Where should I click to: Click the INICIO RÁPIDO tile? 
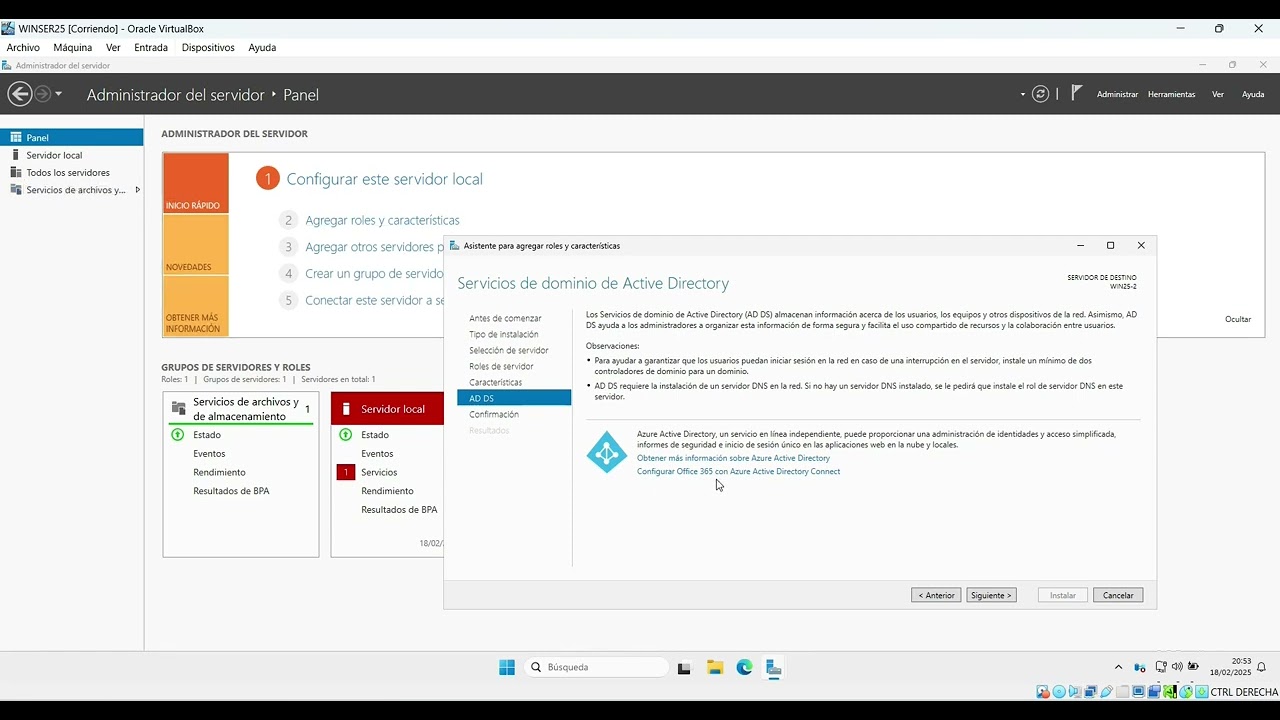tap(196, 183)
